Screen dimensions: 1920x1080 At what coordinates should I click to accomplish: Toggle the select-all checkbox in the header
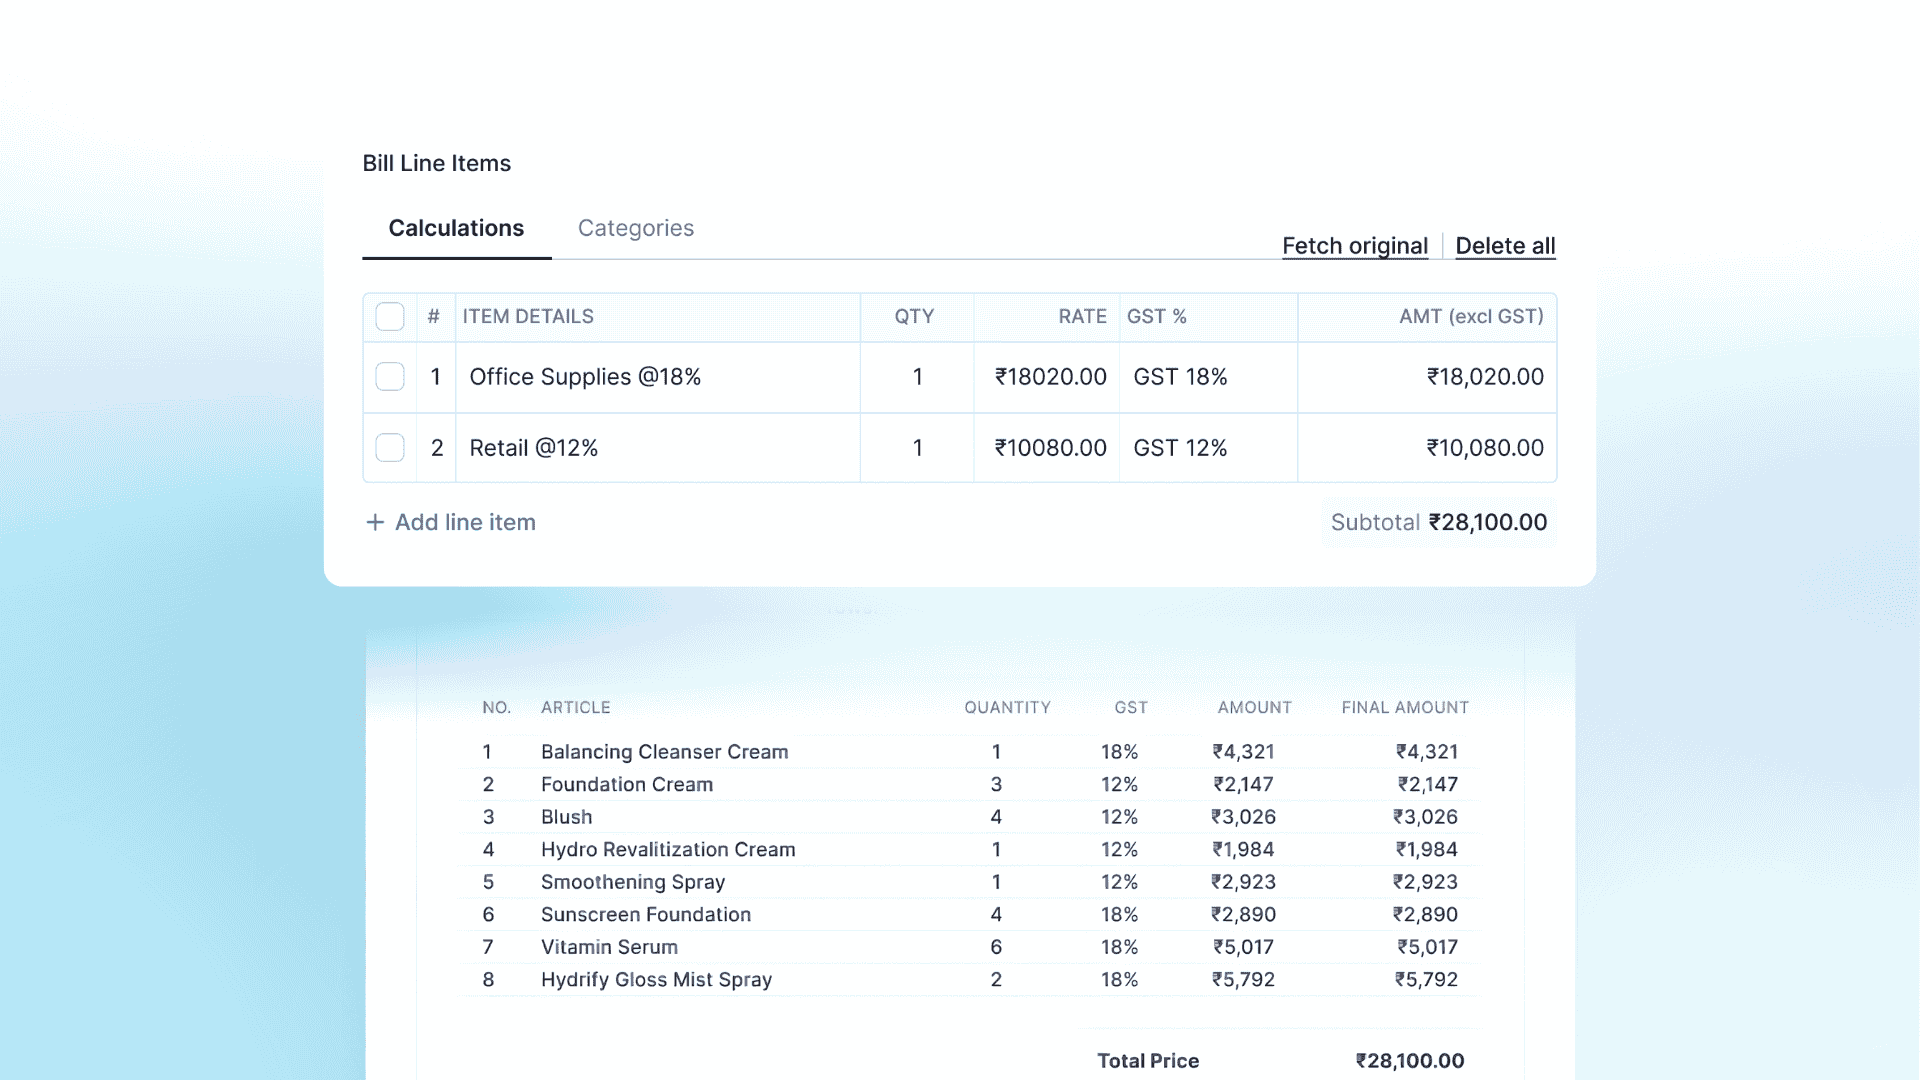pos(390,316)
